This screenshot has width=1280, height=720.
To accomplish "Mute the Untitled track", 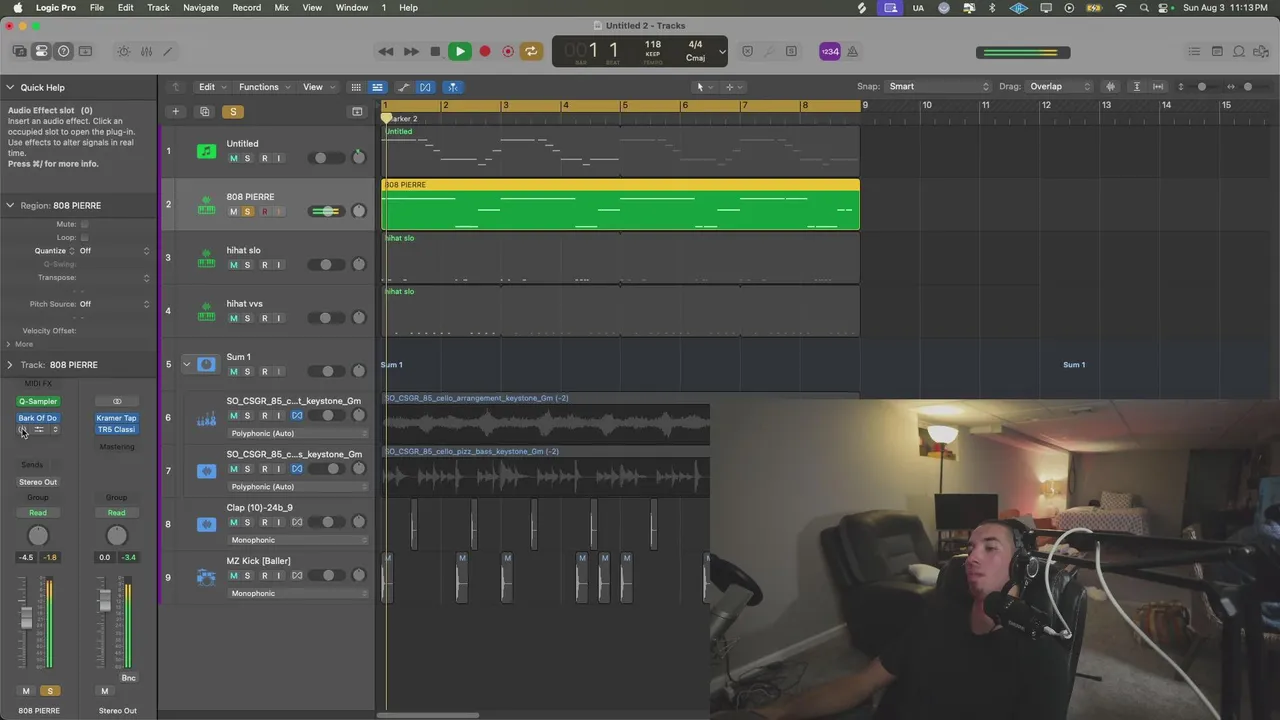I will pos(234,158).
